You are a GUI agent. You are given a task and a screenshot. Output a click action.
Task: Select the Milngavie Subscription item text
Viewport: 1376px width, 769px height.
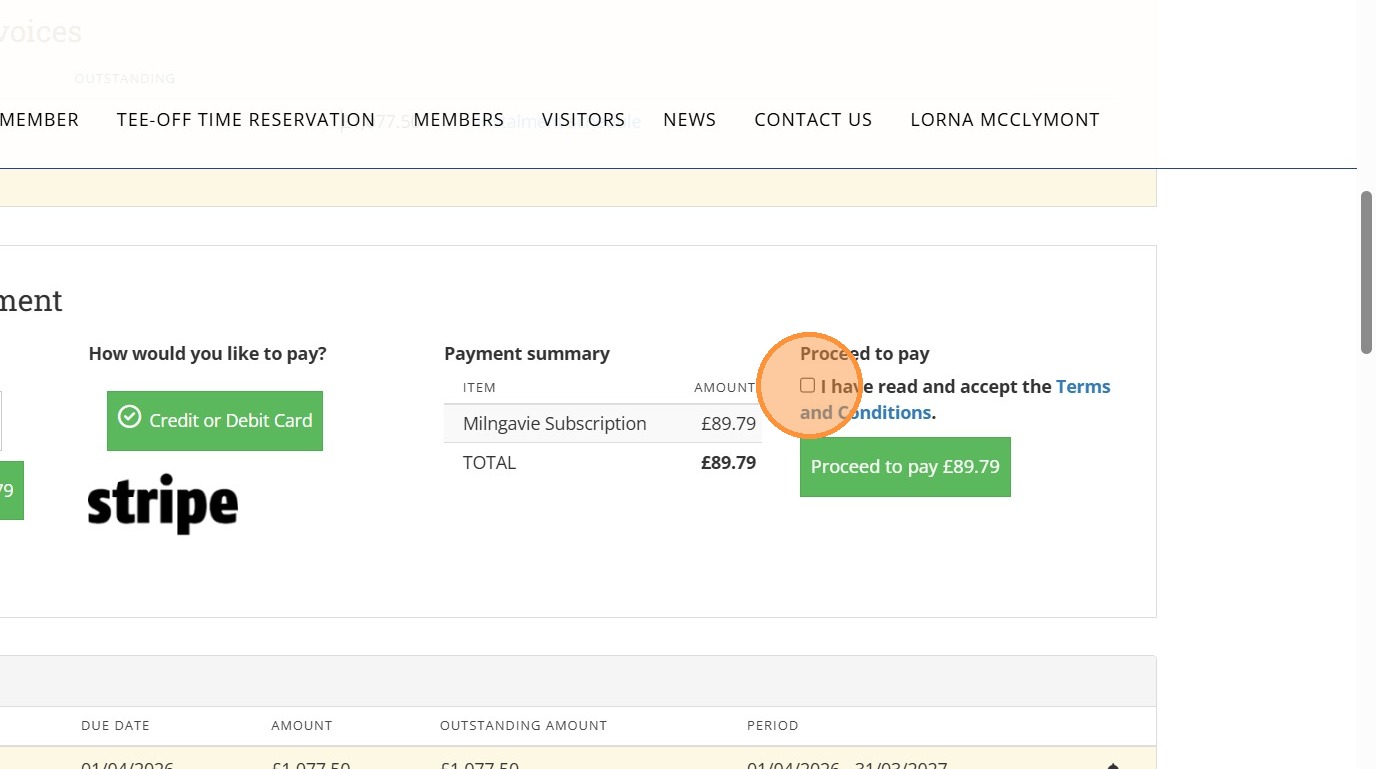click(x=555, y=424)
